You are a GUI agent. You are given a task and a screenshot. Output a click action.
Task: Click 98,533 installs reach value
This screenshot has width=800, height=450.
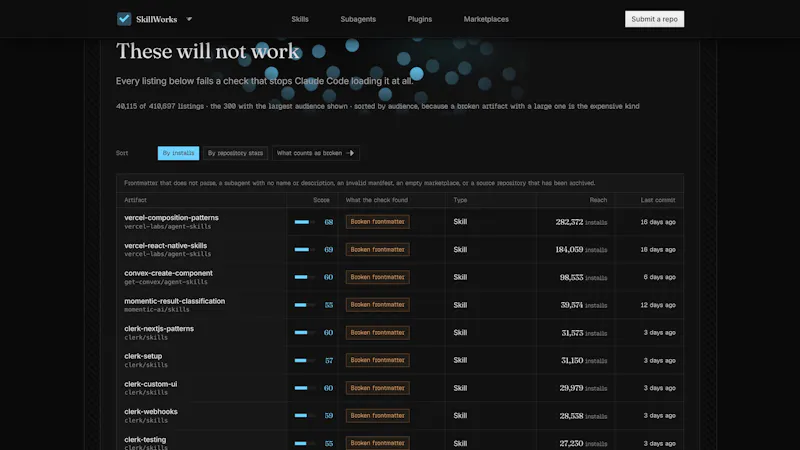(x=583, y=277)
